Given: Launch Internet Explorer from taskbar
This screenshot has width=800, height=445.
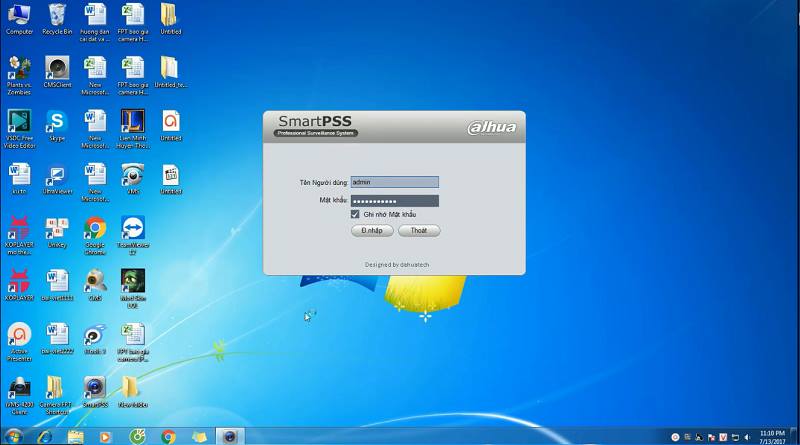Looking at the screenshot, I should coord(45,437).
